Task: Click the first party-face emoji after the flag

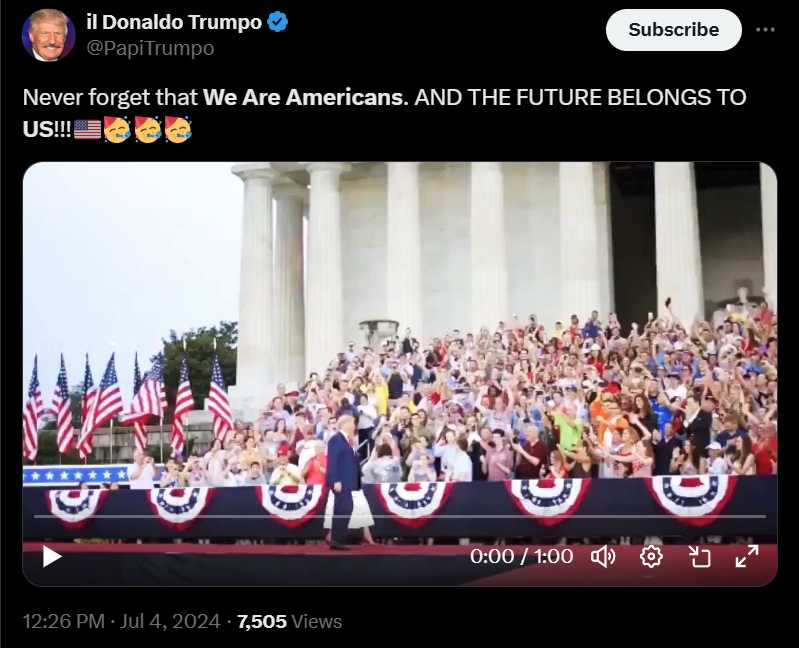Action: 117,129
